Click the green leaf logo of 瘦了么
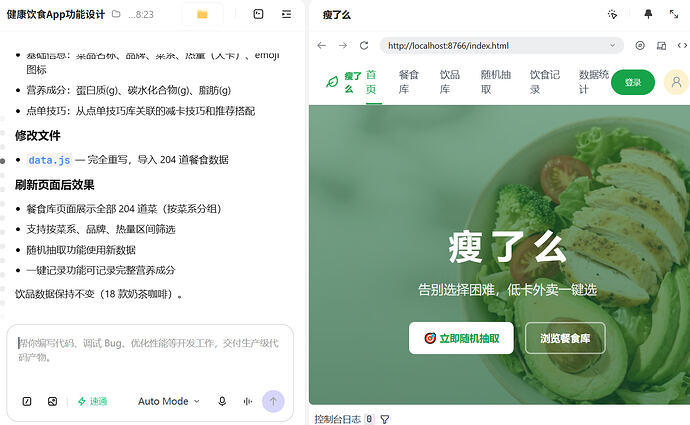 [332, 82]
